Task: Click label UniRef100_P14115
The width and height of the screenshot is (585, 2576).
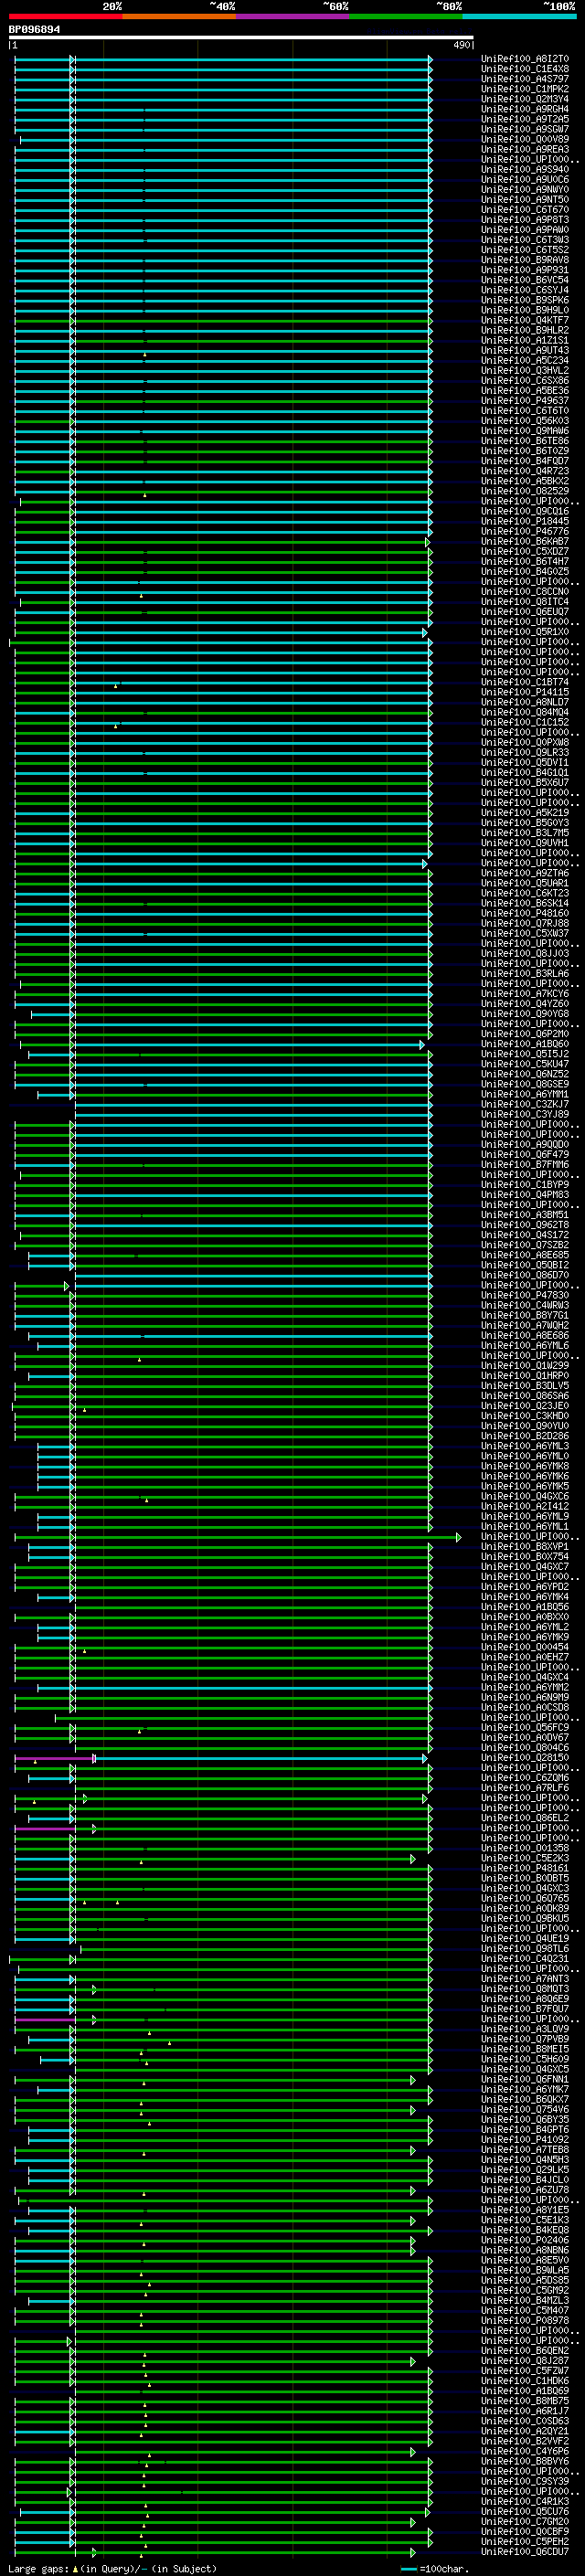Action: coord(525,692)
